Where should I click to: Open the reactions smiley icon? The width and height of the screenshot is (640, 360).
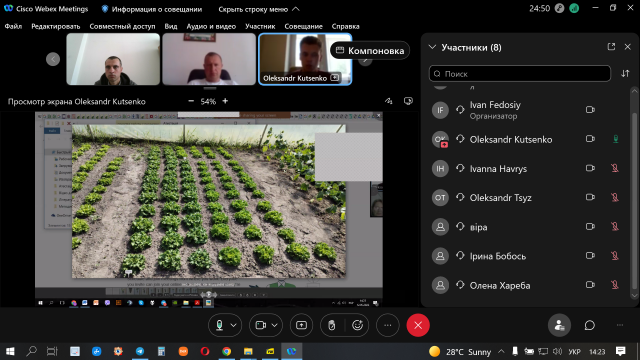click(x=358, y=325)
